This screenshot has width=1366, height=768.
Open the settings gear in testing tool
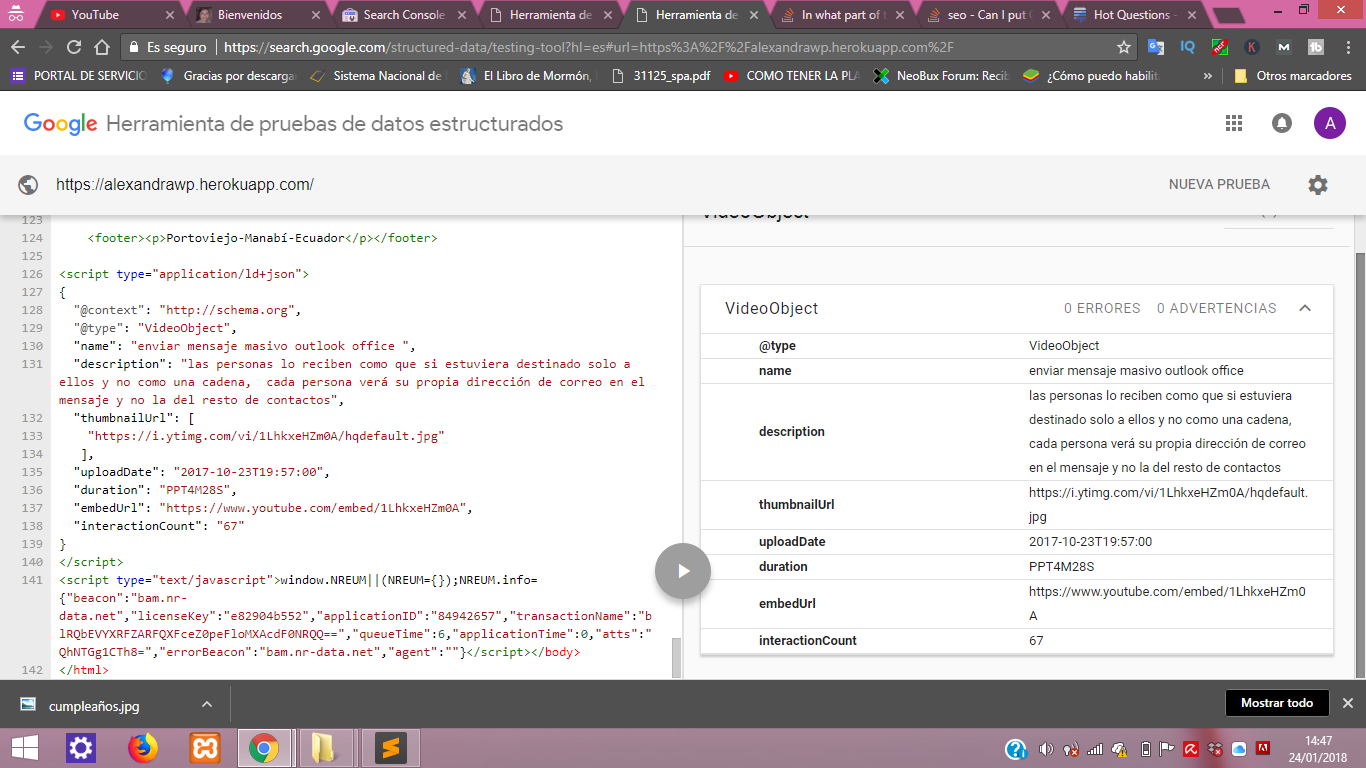(x=1318, y=184)
